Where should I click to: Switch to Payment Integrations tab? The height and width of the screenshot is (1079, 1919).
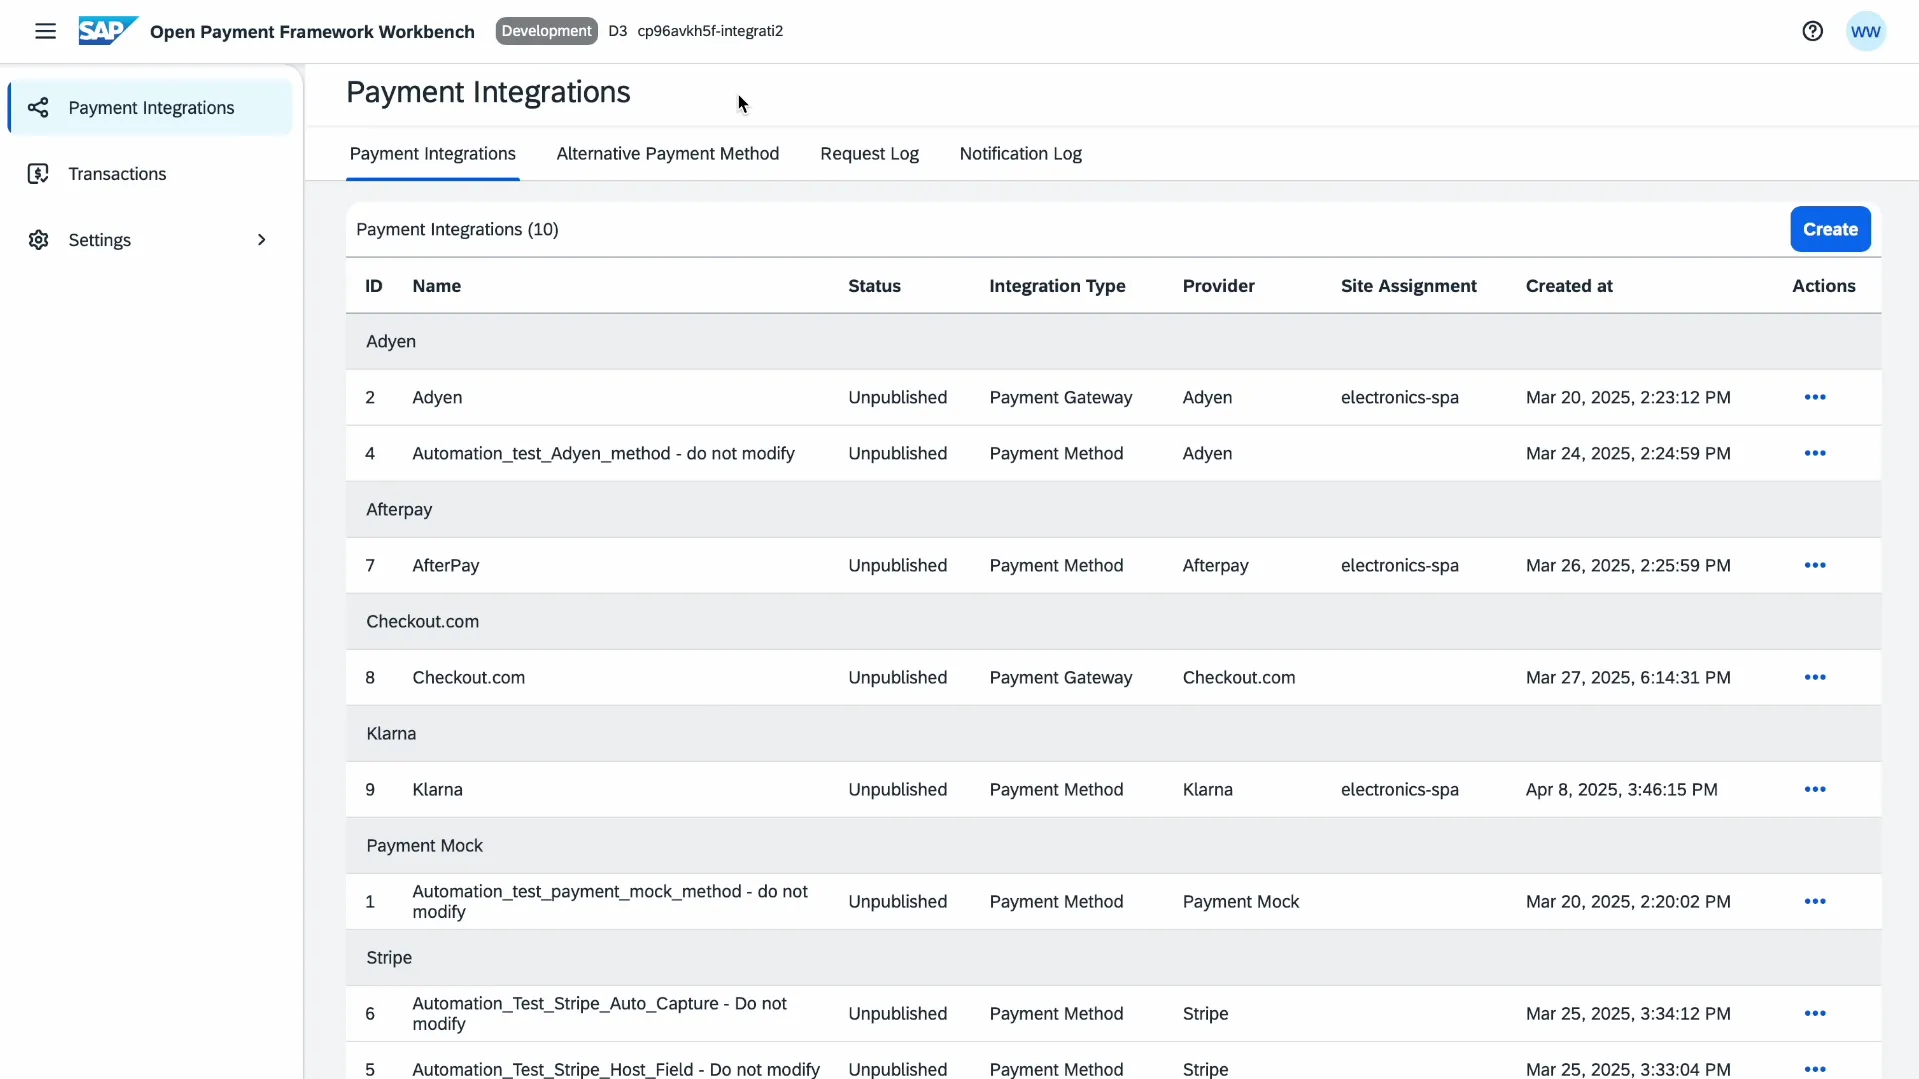point(432,154)
